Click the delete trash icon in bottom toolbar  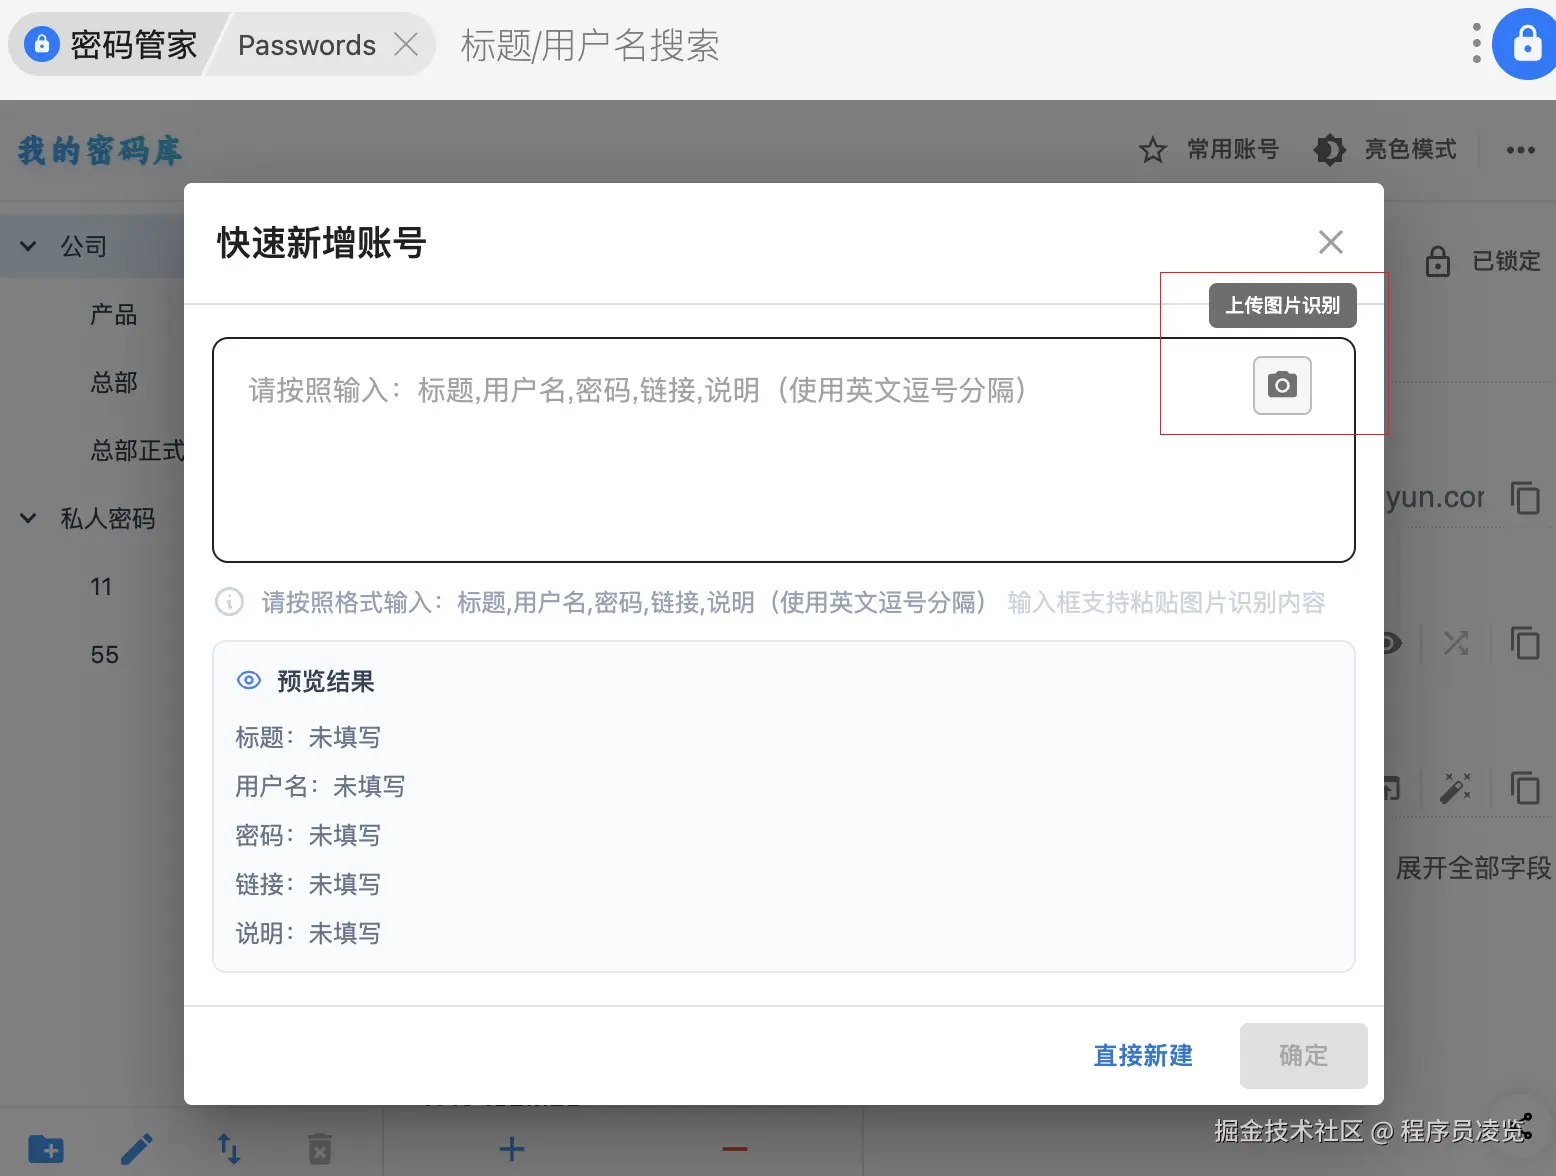[x=319, y=1148]
